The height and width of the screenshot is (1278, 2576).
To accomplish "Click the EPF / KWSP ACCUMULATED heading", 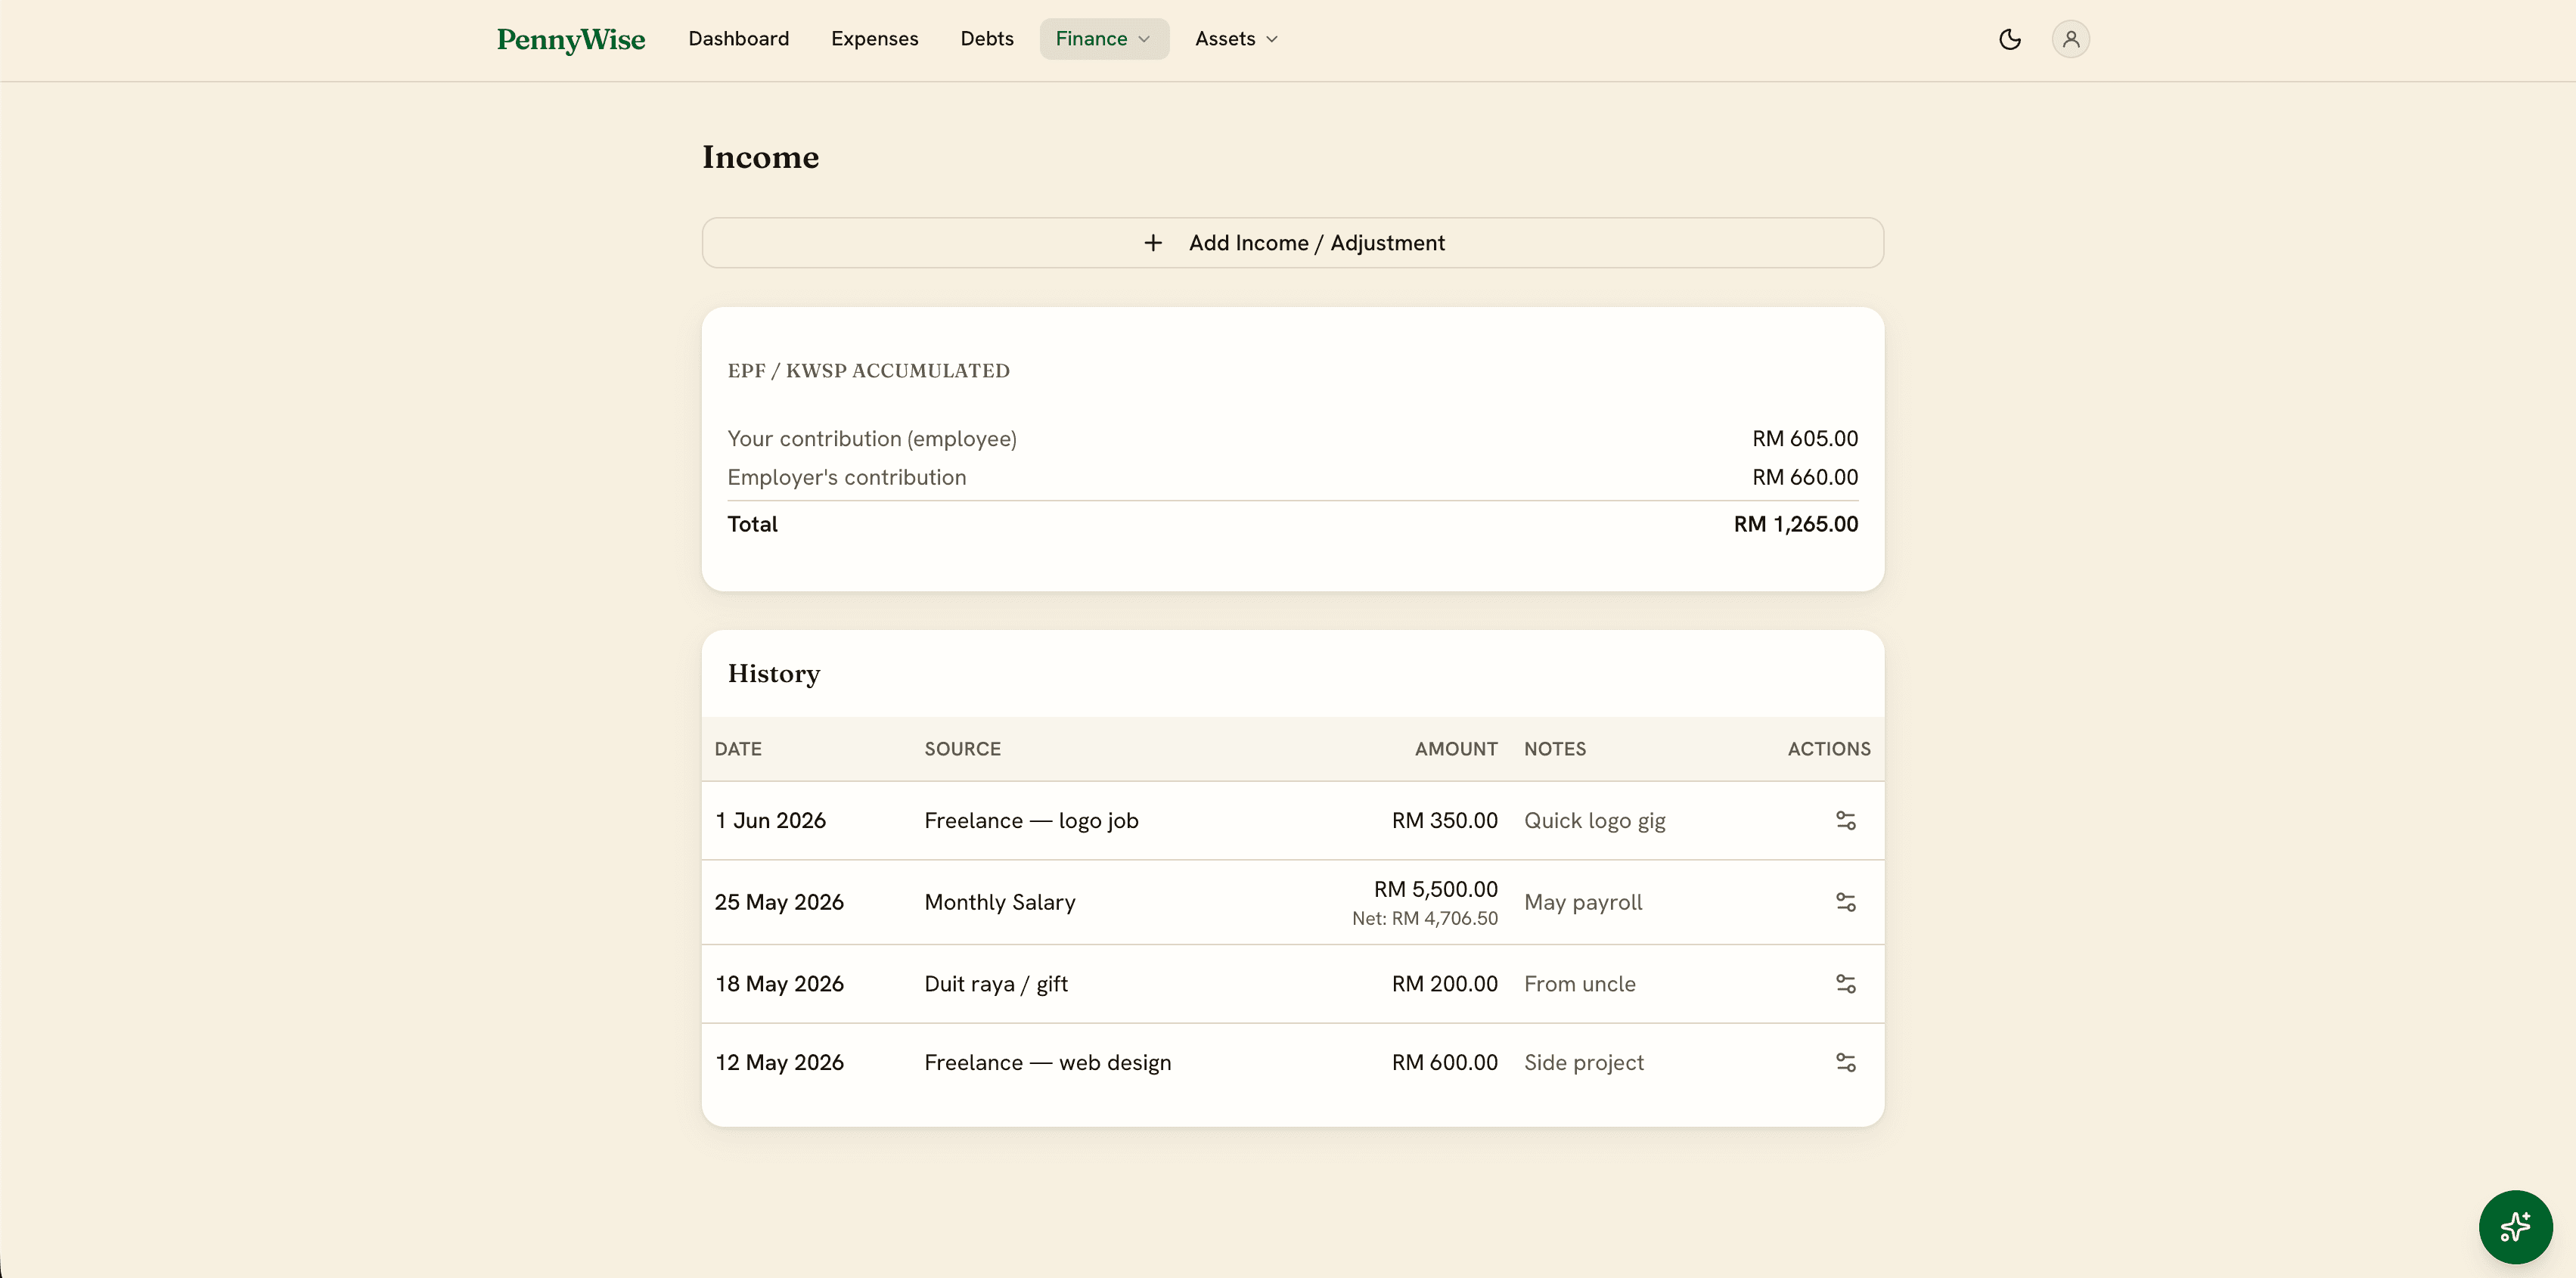I will point(869,371).
